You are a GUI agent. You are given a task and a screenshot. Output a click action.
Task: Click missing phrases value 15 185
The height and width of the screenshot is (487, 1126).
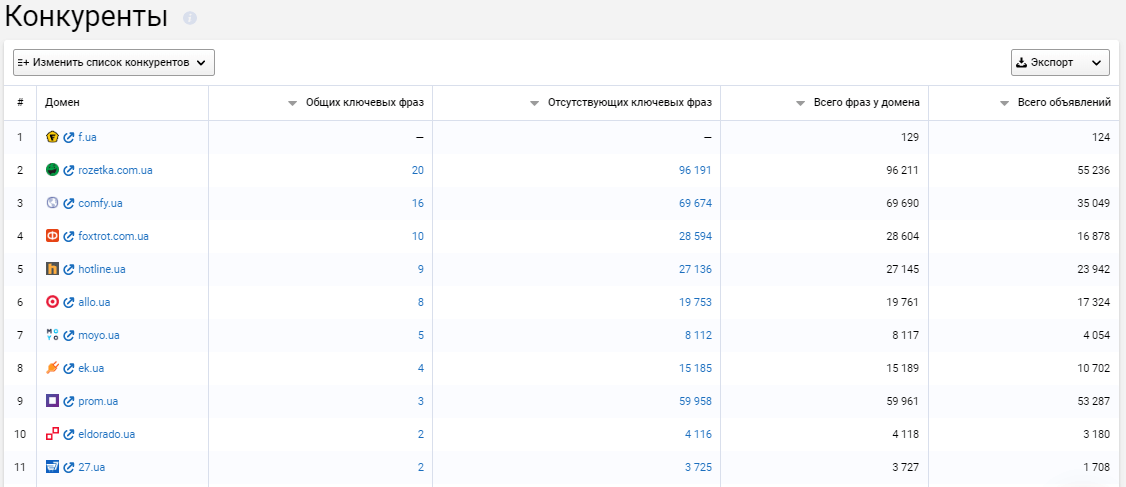[x=695, y=368]
